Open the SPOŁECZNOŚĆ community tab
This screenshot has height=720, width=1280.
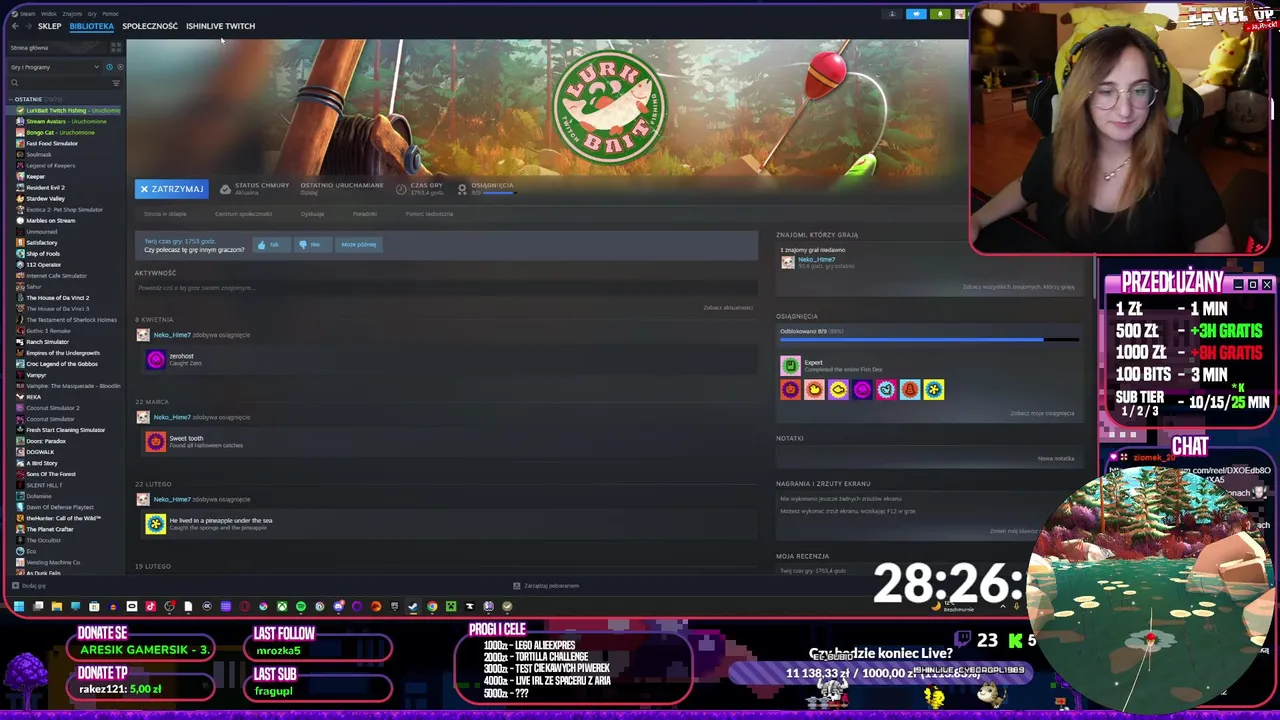150,26
